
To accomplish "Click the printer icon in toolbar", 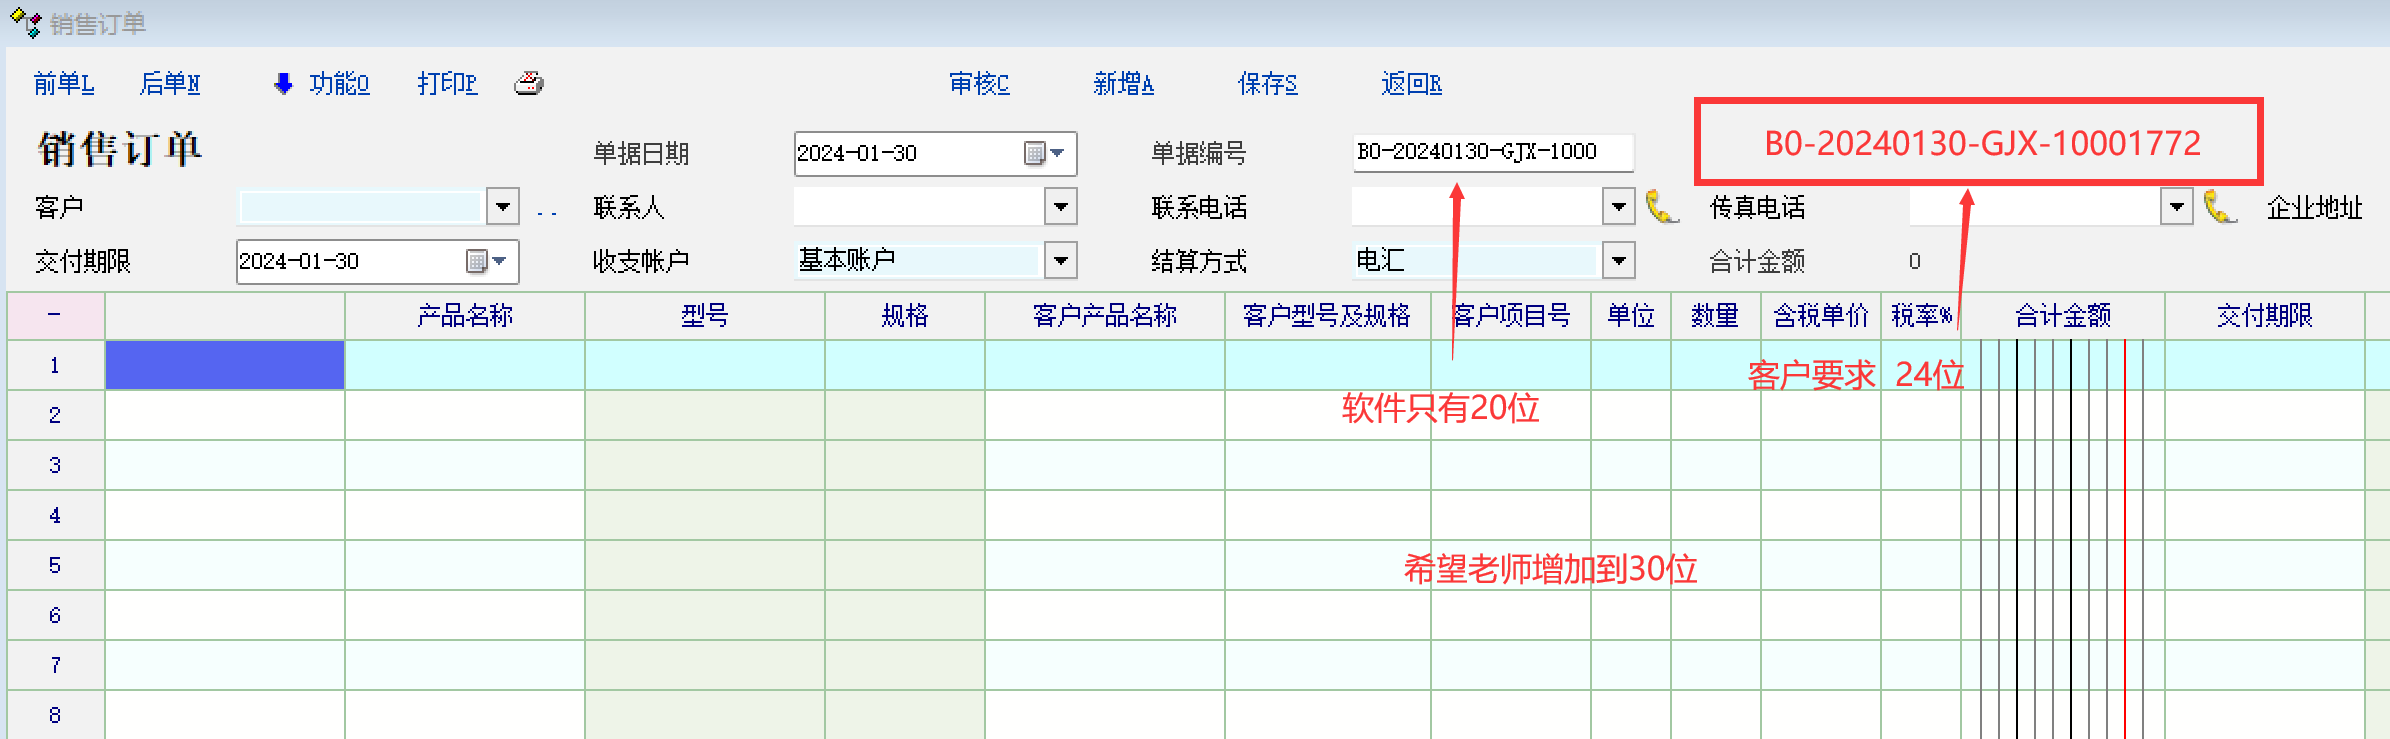I will tap(529, 84).
